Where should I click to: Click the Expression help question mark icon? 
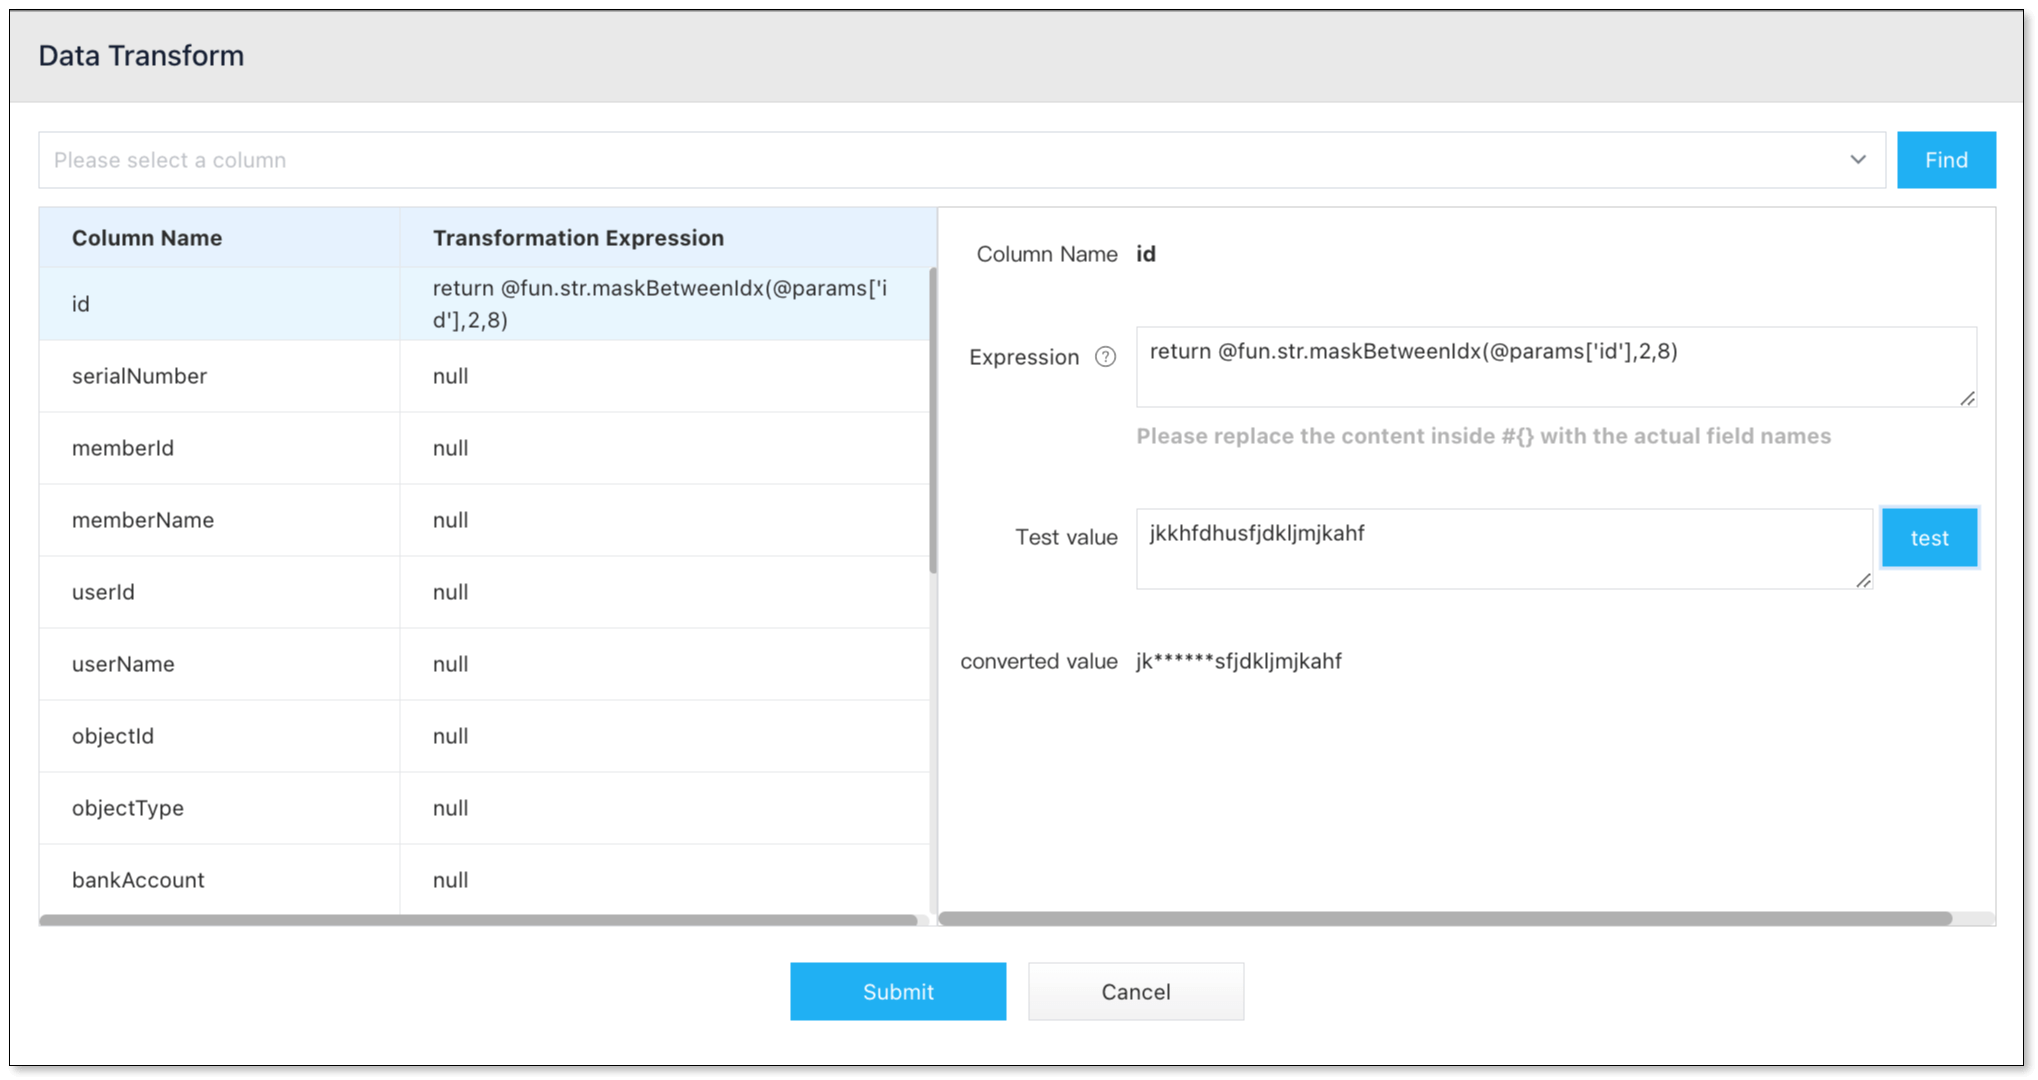(1105, 357)
